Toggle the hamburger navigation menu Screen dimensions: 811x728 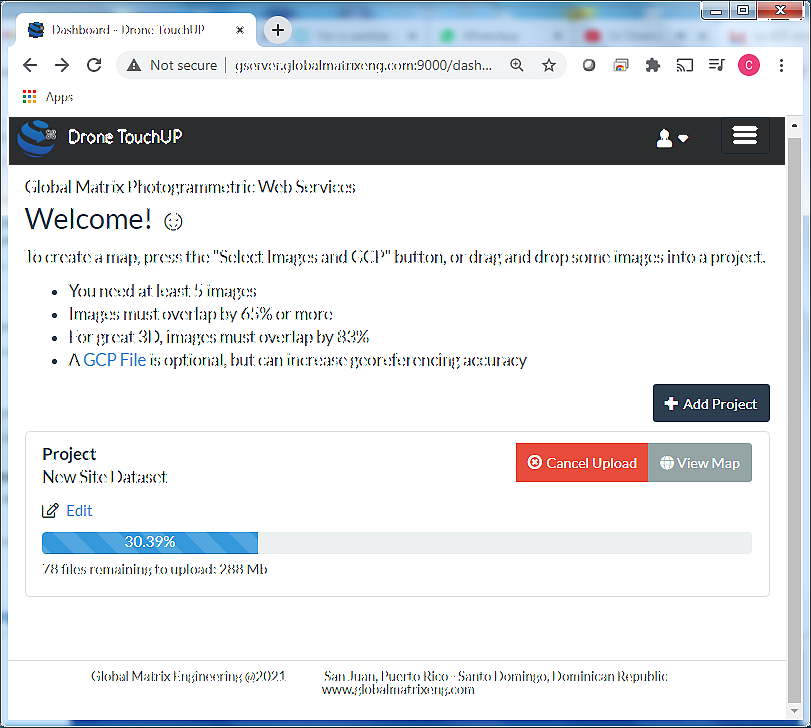point(745,137)
